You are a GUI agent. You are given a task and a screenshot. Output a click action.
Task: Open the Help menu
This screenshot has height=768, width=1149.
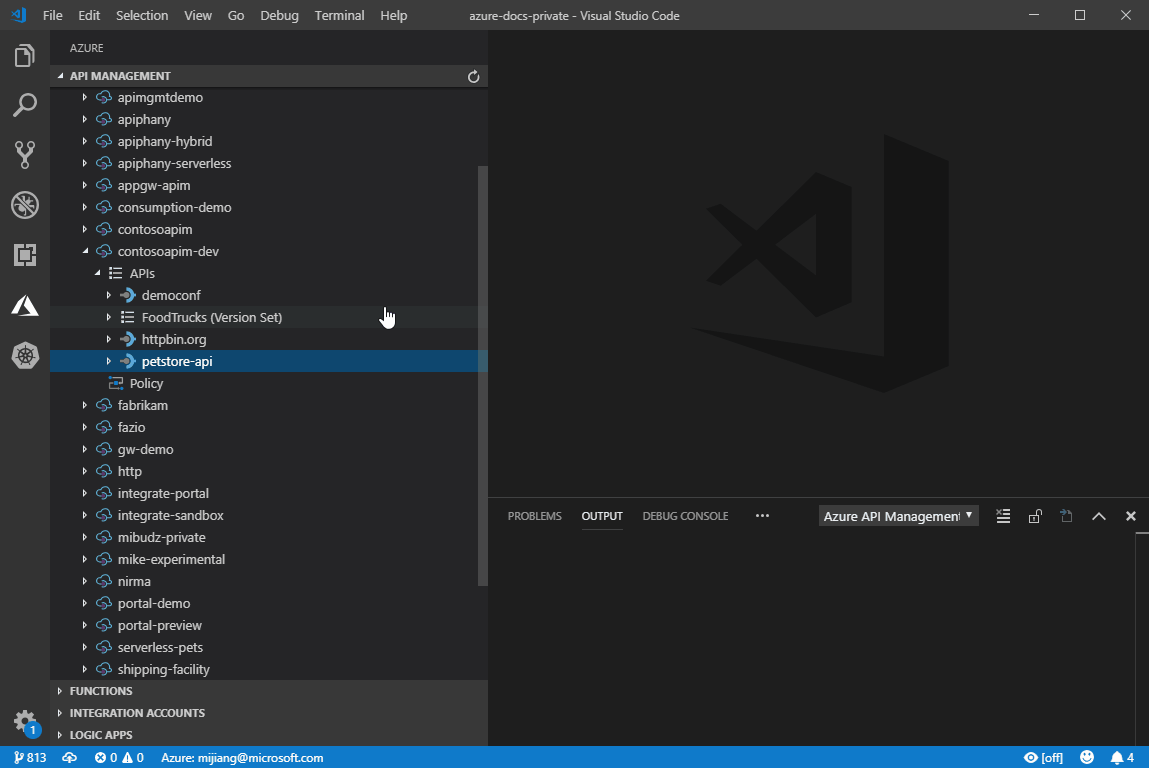point(394,15)
